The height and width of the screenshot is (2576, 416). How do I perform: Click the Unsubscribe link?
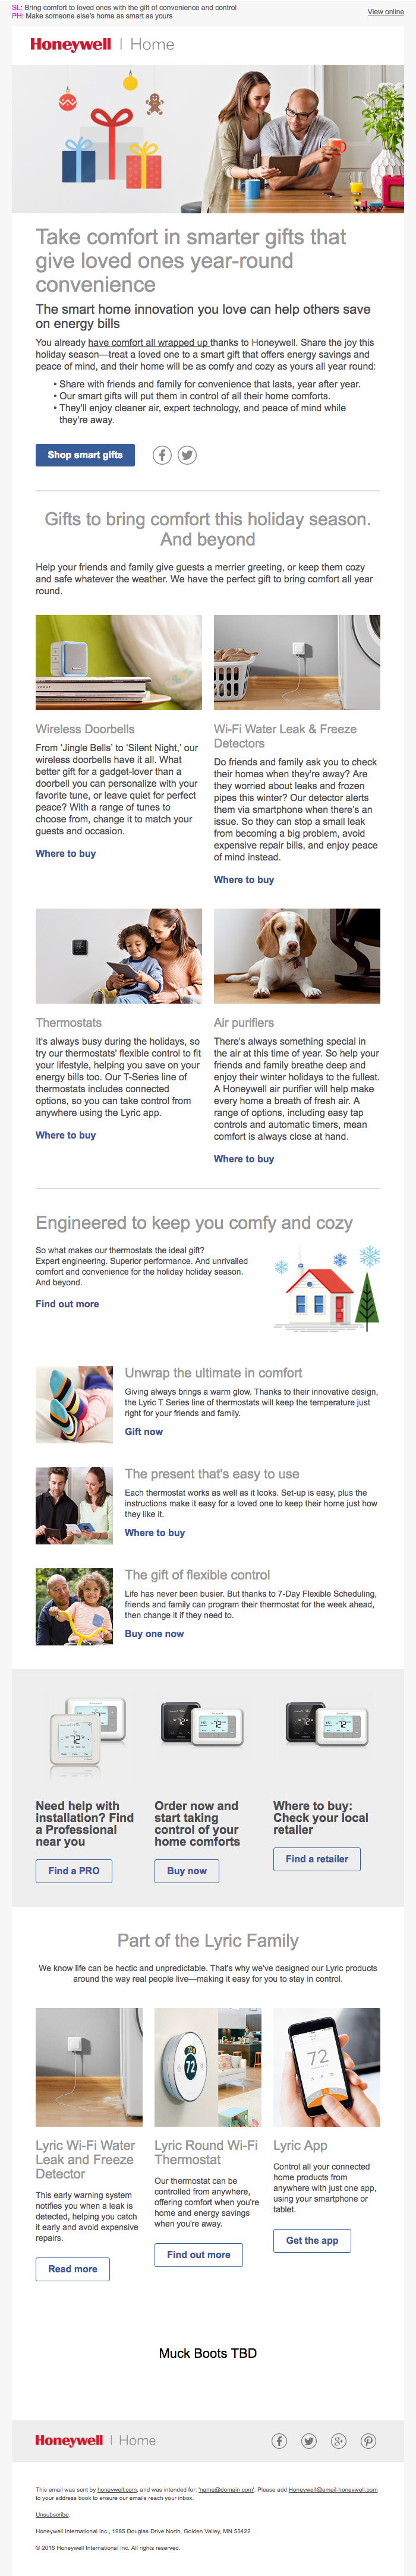[x=52, y=2515]
